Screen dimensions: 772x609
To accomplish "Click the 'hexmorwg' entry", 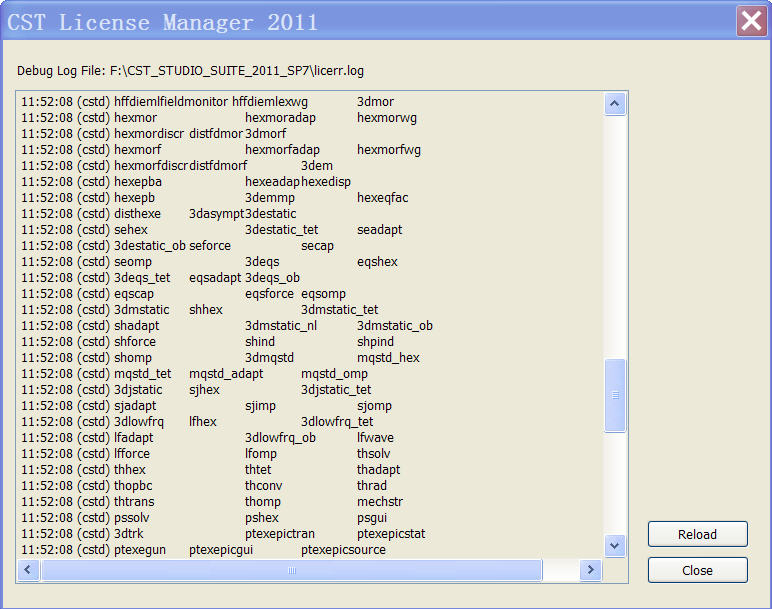I will [387, 118].
